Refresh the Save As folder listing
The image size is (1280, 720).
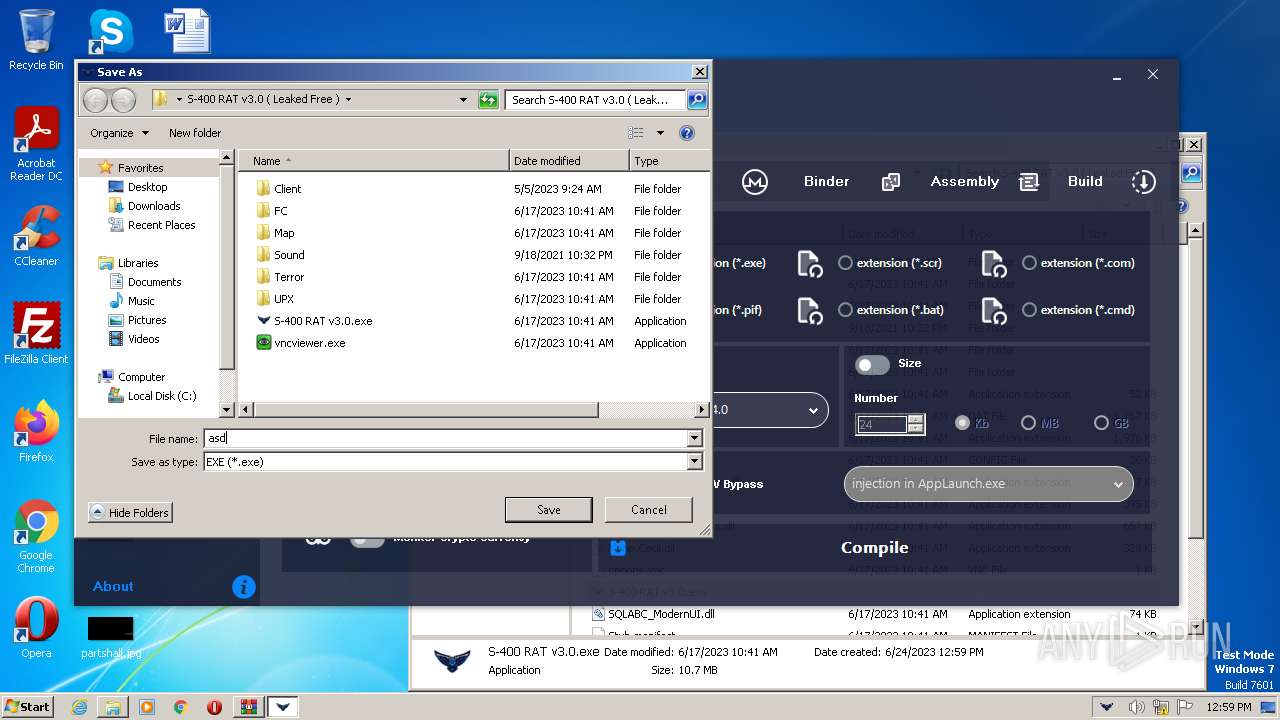[x=488, y=99]
